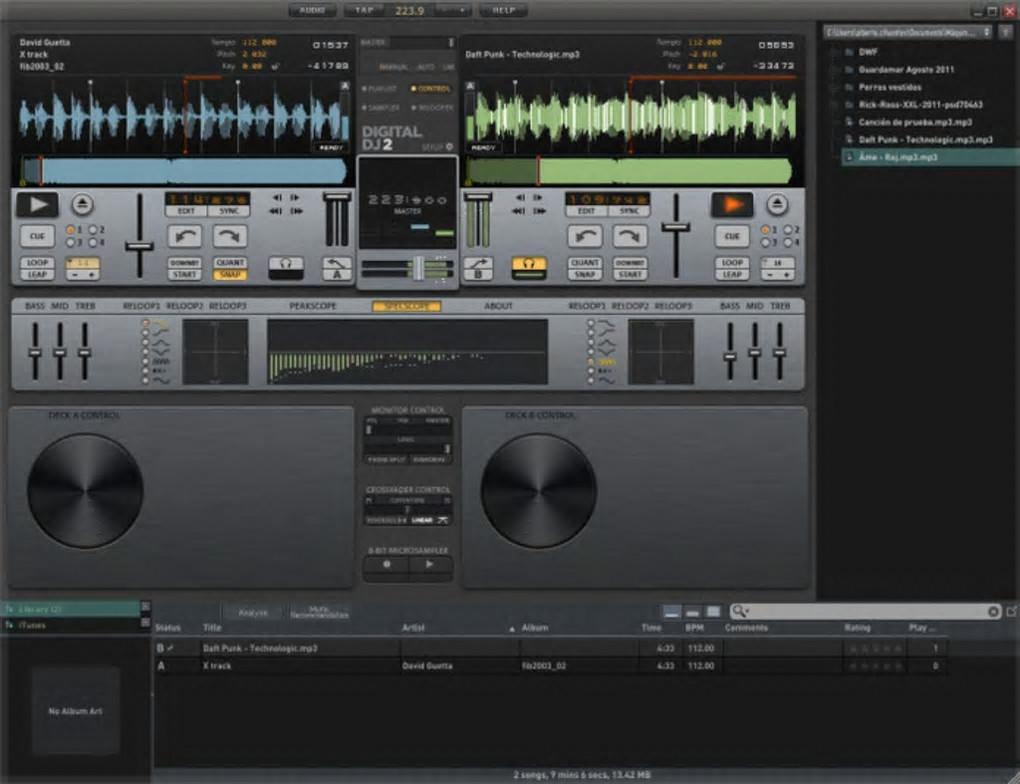This screenshot has height=784, width=1020.
Task: Click the right pitch-bend arrow on Deck A
Action: 229,237
